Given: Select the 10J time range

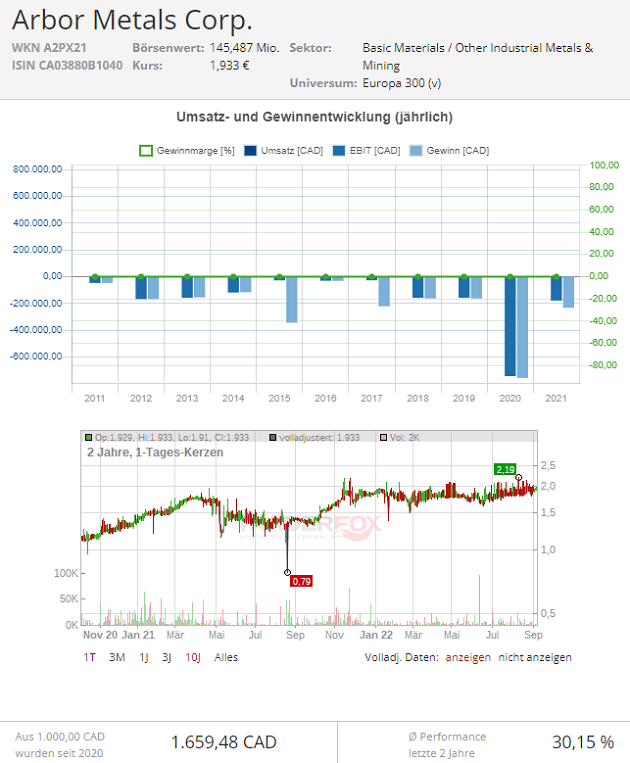Looking at the screenshot, I should click(193, 657).
